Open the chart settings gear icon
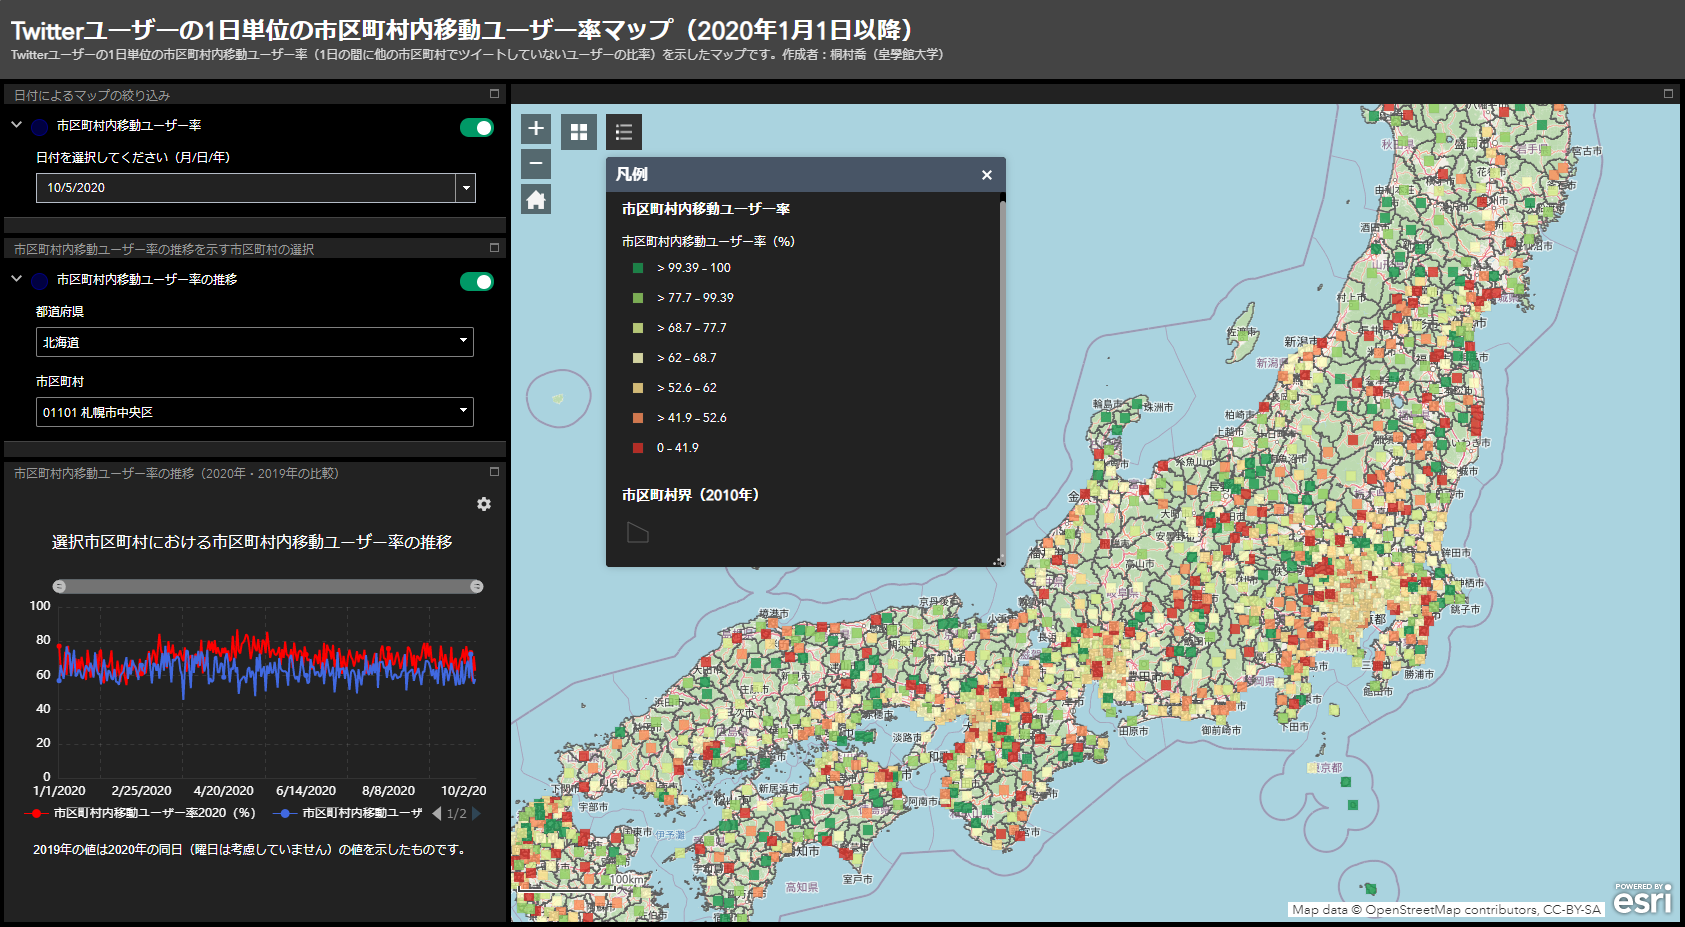Image resolution: width=1685 pixels, height=927 pixels. point(483,505)
